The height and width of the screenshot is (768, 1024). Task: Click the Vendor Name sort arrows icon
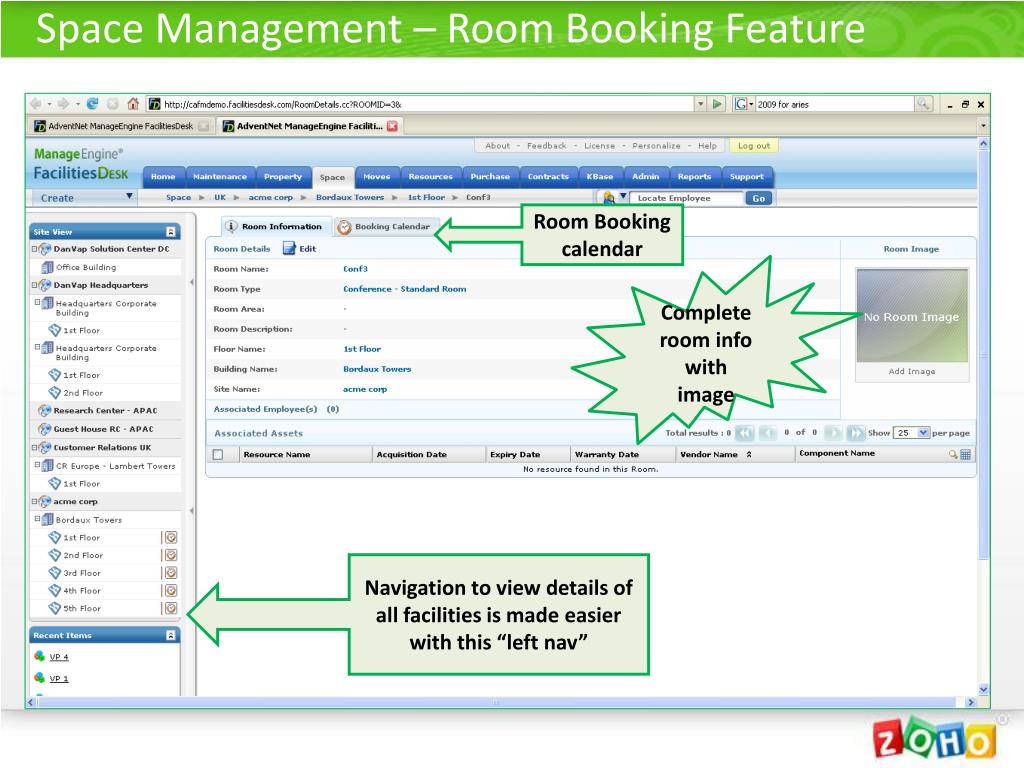(749, 454)
